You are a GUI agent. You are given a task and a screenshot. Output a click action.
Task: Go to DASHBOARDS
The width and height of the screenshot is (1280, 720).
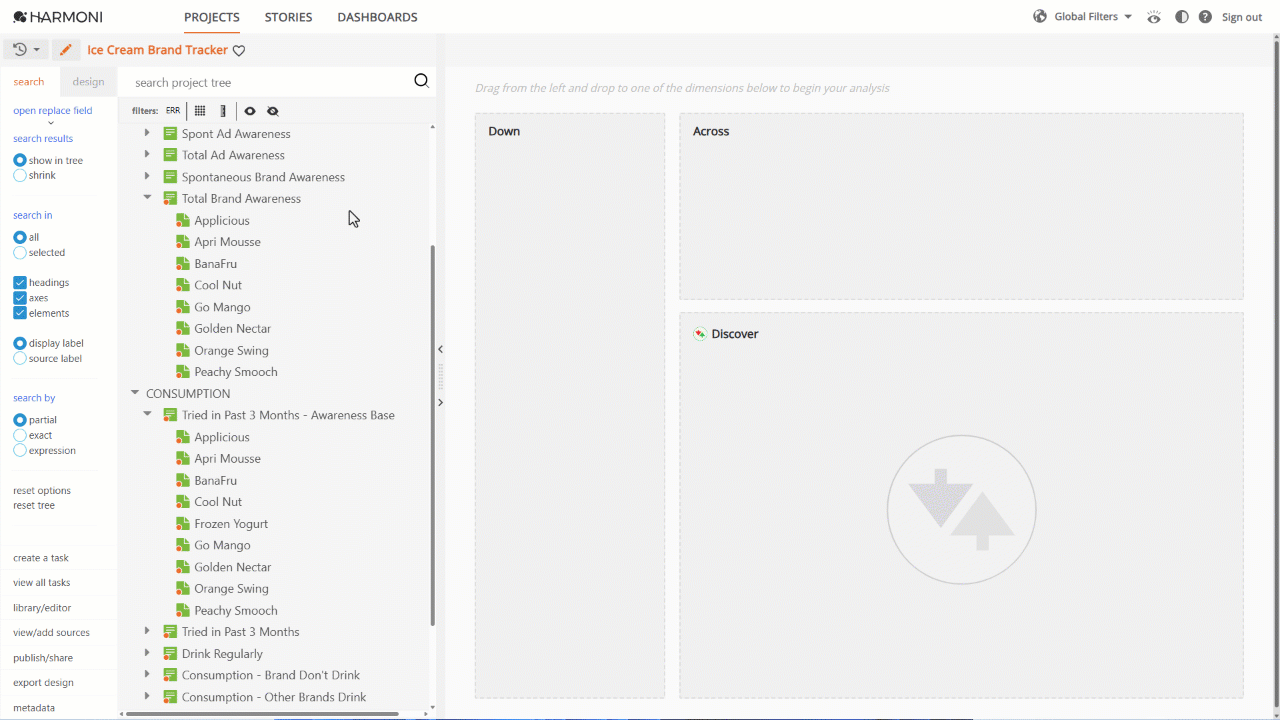pyautogui.click(x=377, y=17)
